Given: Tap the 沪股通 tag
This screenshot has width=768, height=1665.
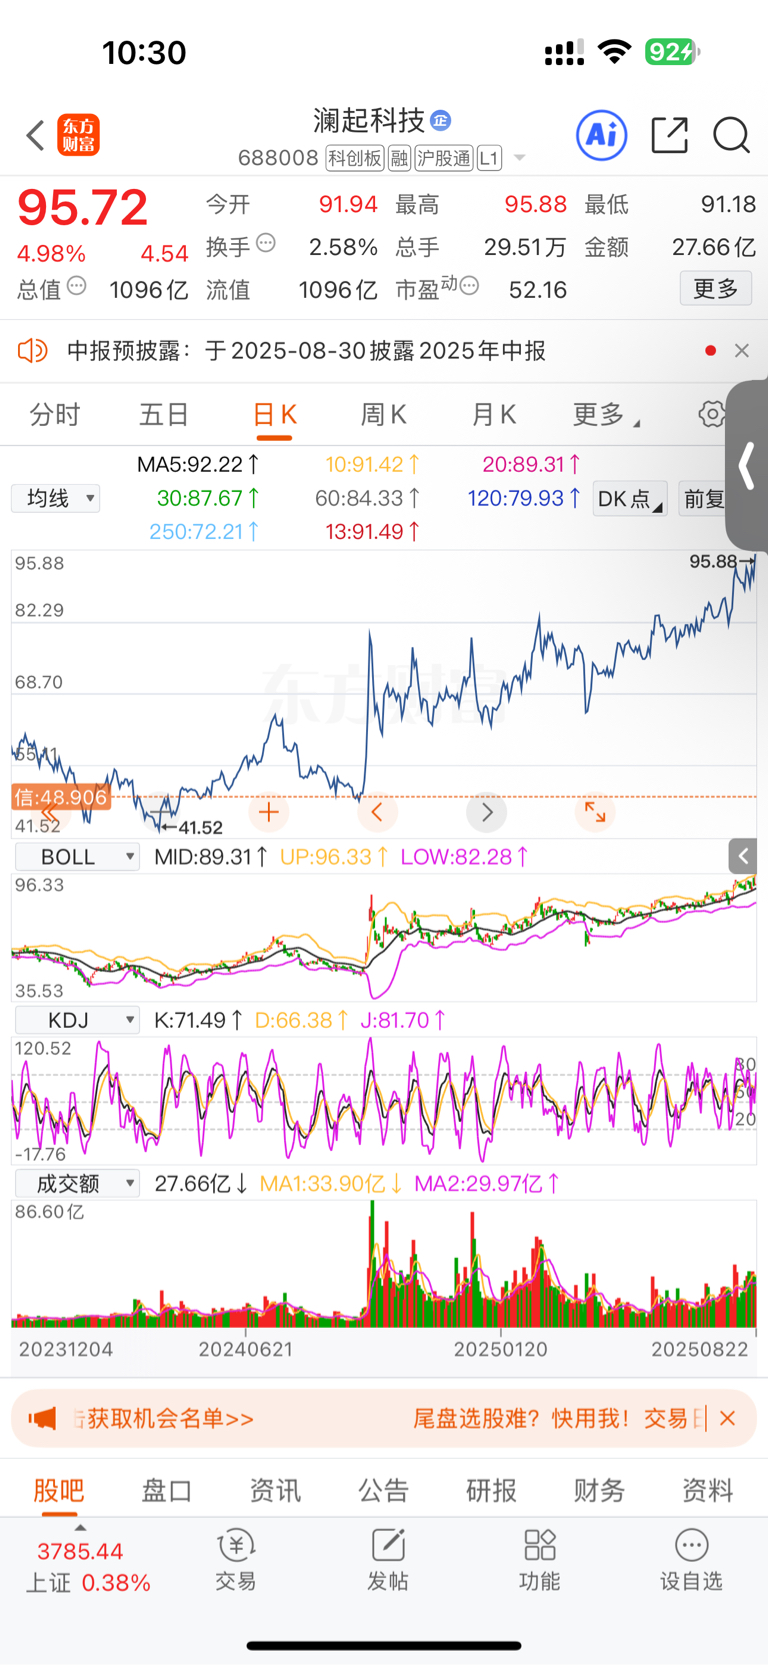Looking at the screenshot, I should tap(444, 158).
